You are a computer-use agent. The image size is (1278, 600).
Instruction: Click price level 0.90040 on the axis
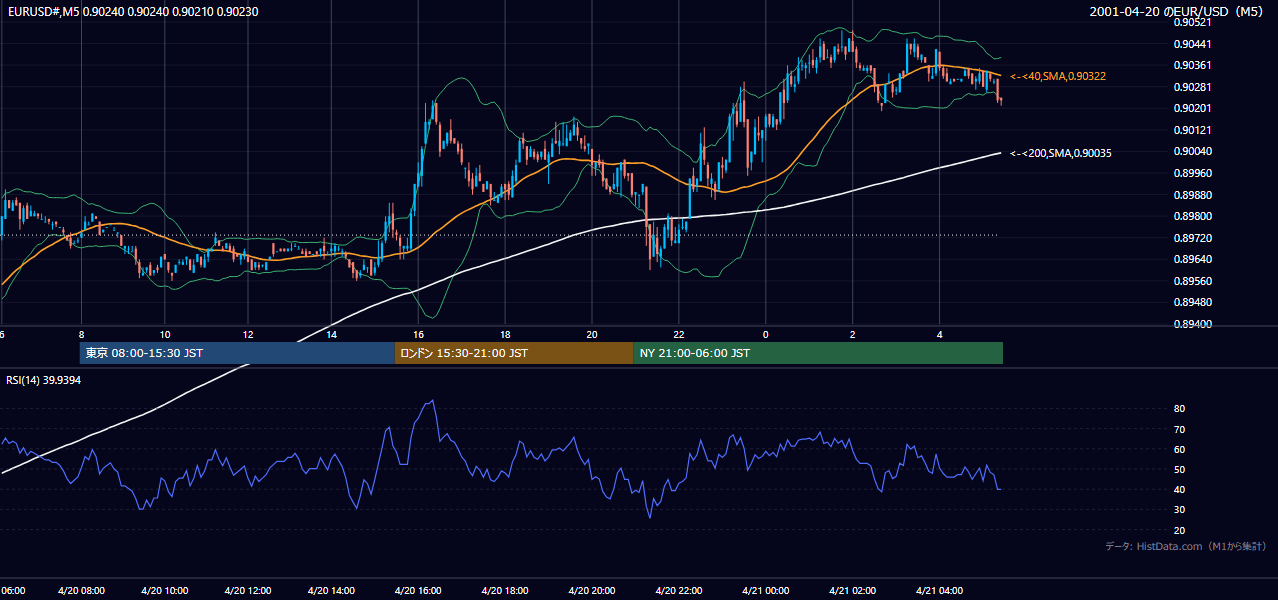point(1191,151)
